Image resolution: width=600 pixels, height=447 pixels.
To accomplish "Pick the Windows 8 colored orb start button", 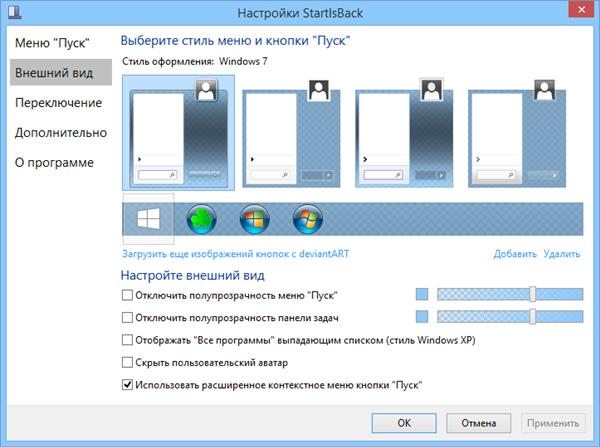I will [255, 219].
